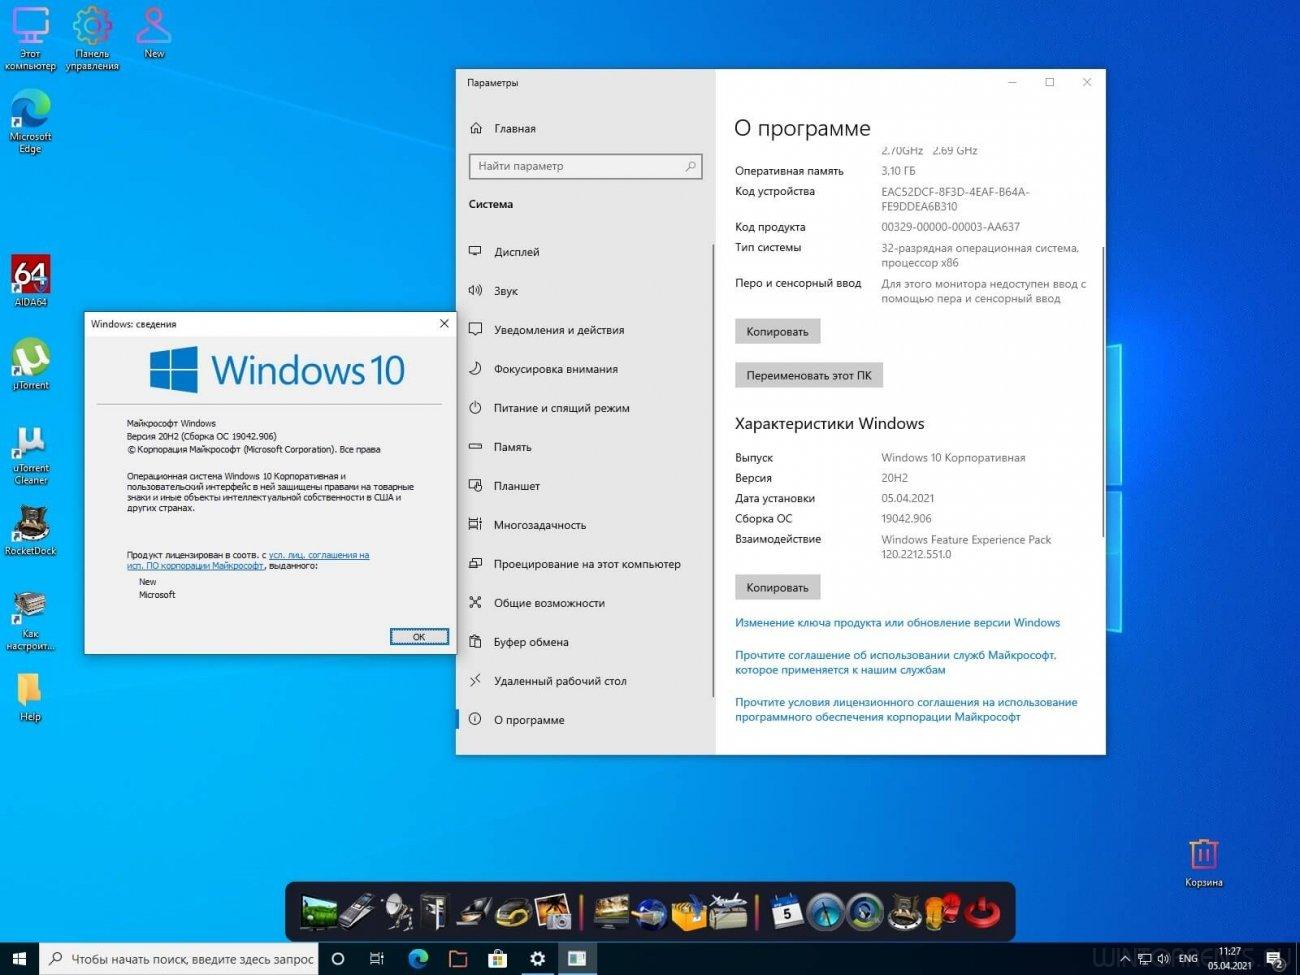Launch RocketDock desktop shortcut

(x=30, y=530)
